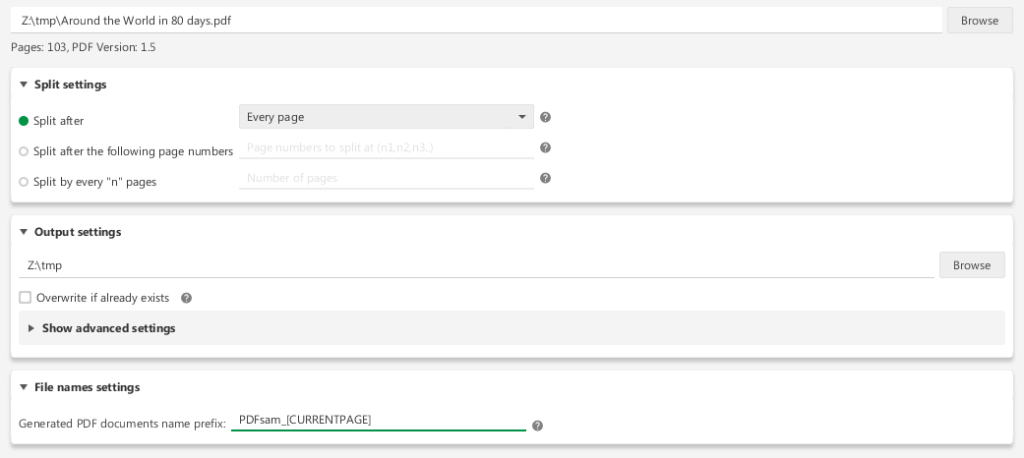Click the Number of pages input field
Viewport: 1024px width, 458px height.
point(386,179)
